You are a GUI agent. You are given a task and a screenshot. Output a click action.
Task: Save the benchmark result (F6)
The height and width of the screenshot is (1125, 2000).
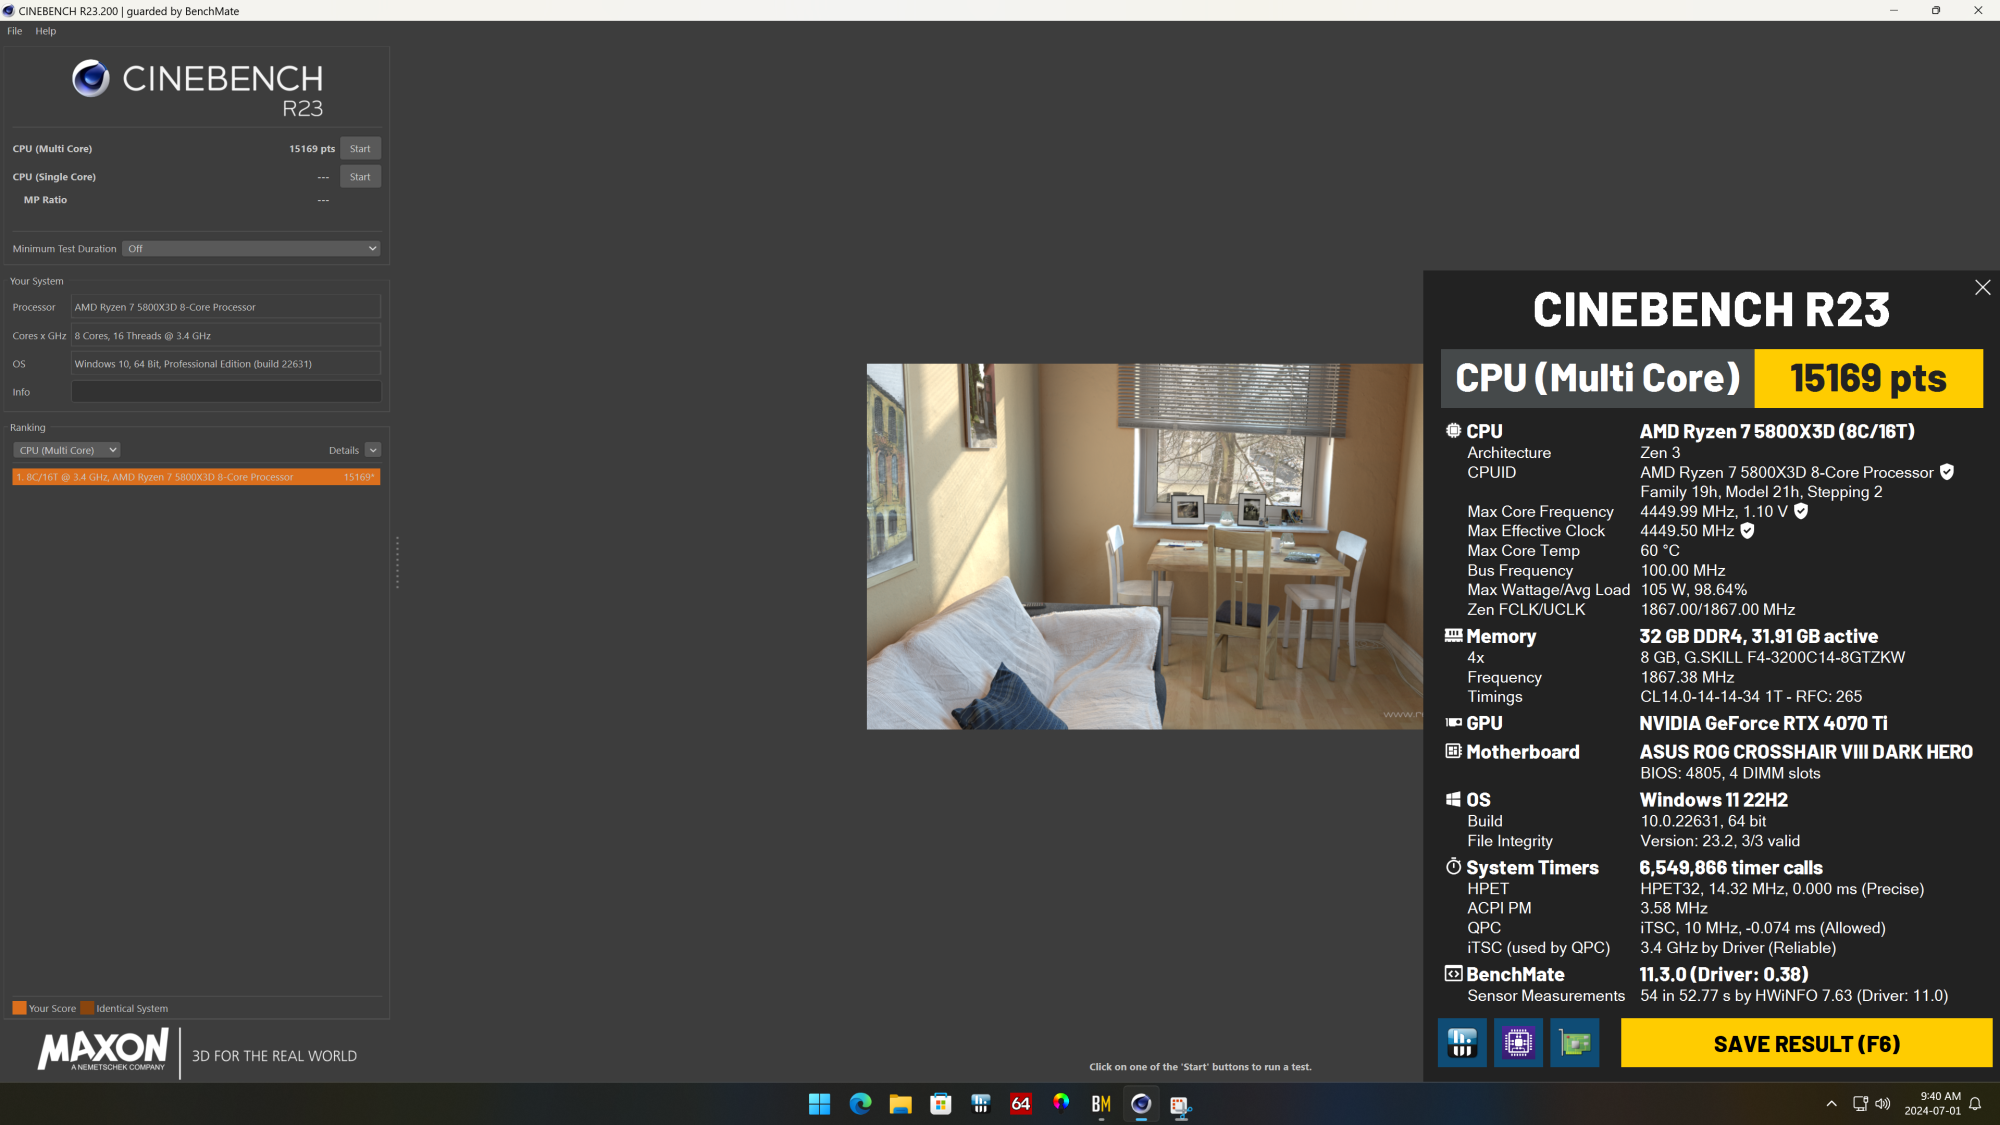tap(1806, 1043)
